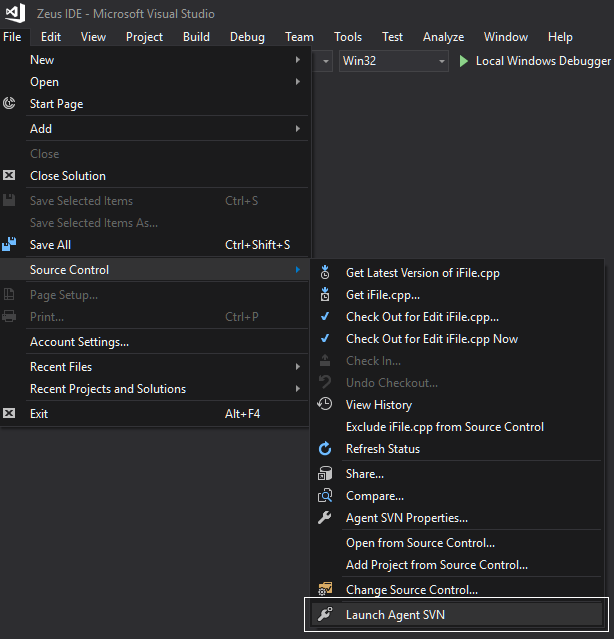Click the Share database icon
The height and width of the screenshot is (639, 614).
pos(325,474)
